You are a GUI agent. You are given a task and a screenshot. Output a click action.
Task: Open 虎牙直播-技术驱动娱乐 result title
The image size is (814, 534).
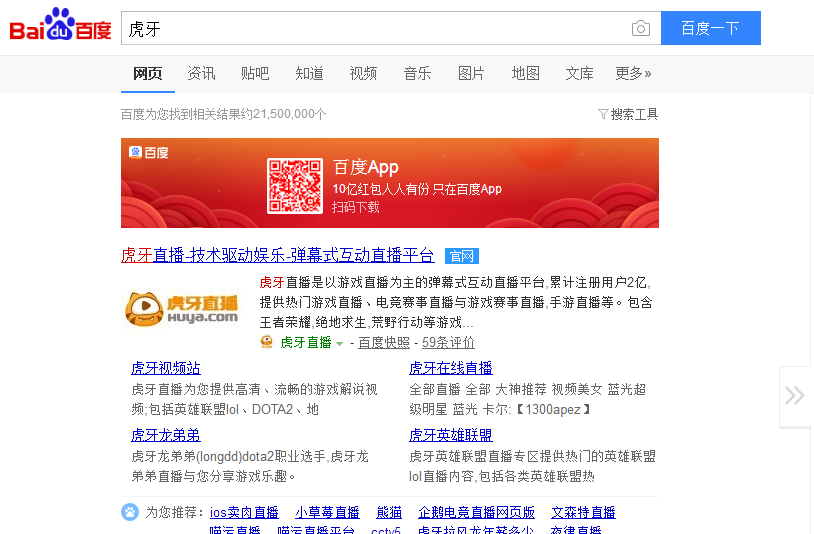tap(278, 255)
